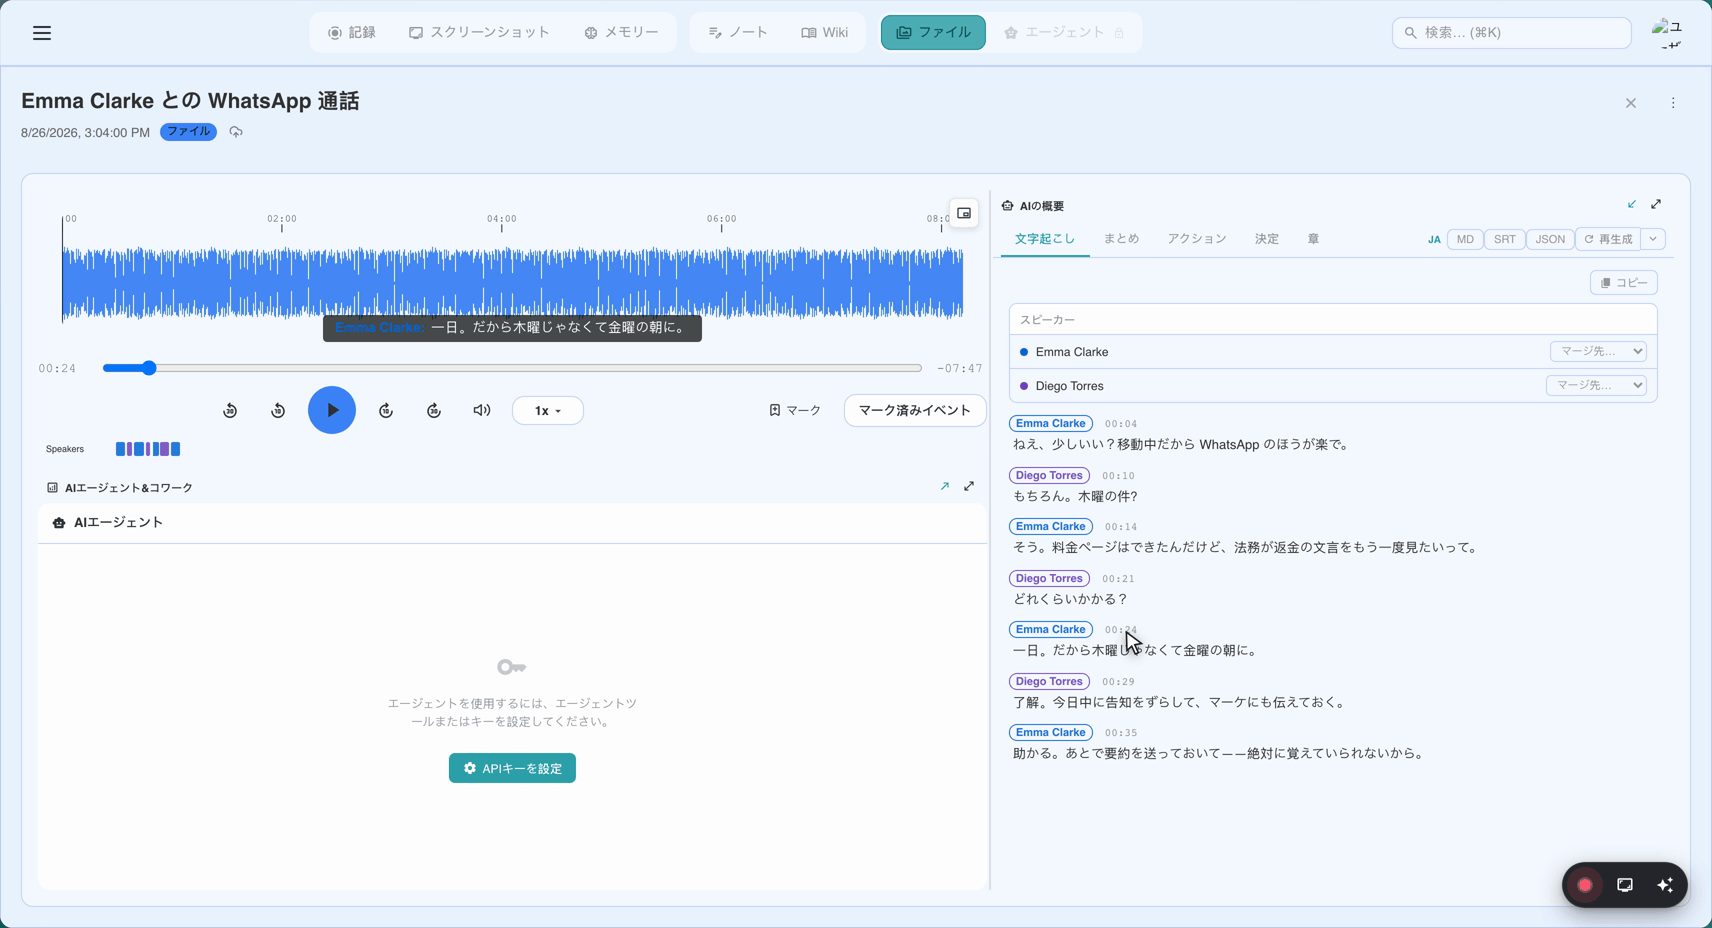Expand the arrow next to 再生成
This screenshot has width=1712, height=928.
[x=1653, y=239]
